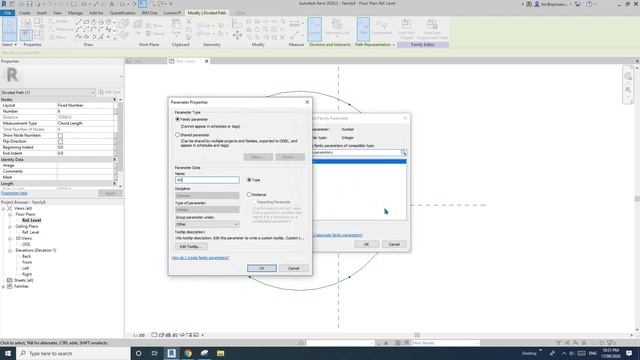Open the File ribbon tab
640x360 pixels.
(7, 13)
